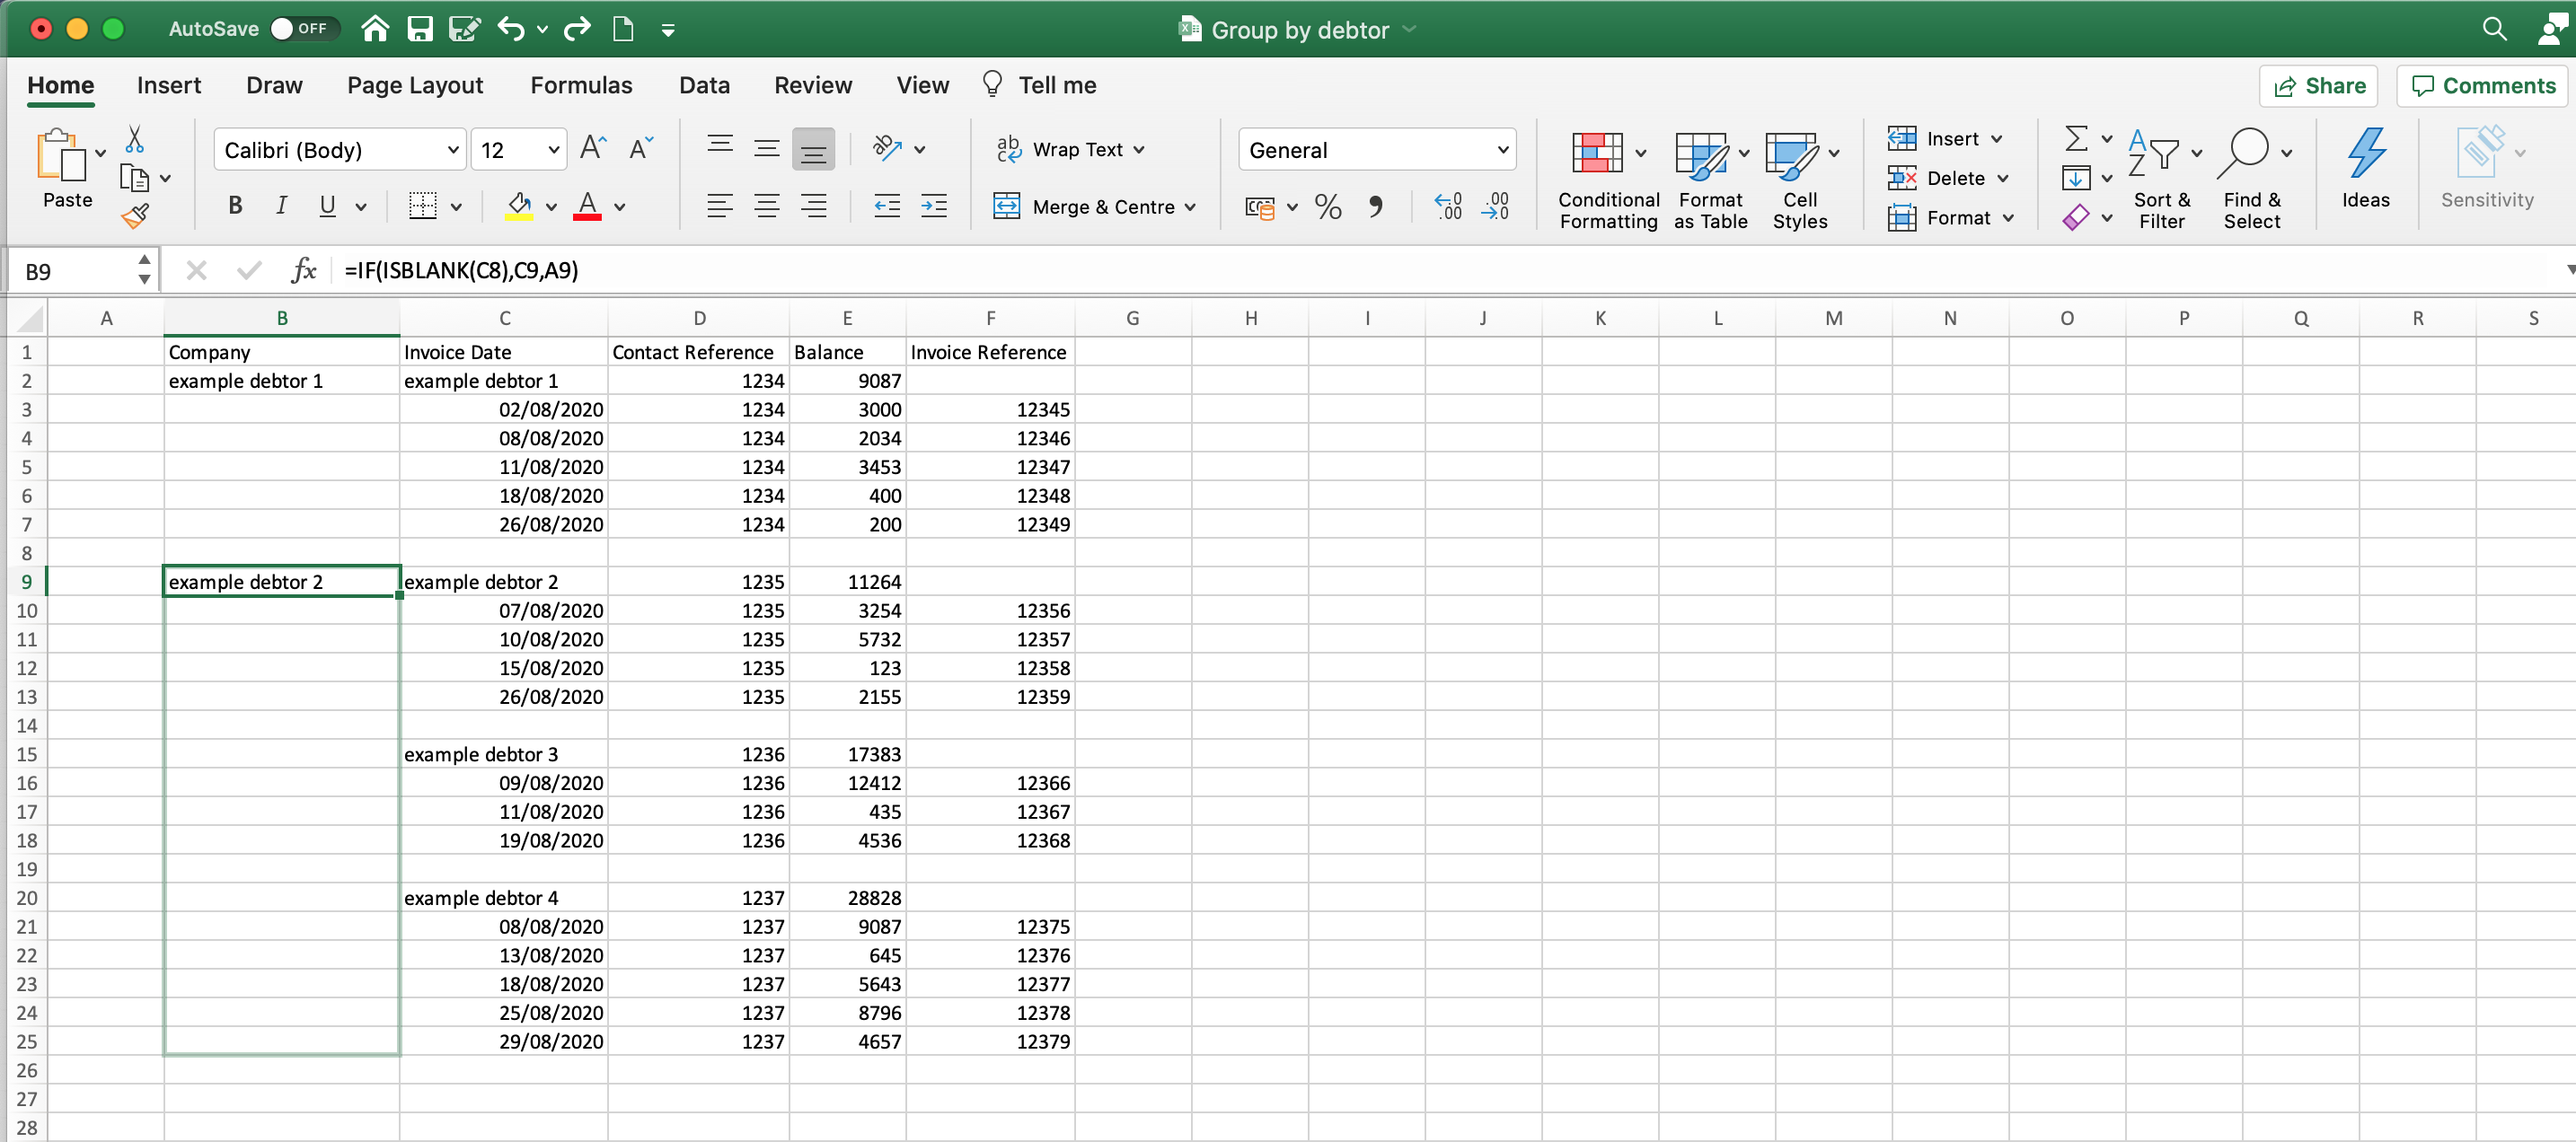
Task: Click the AutoSum sigma icon
Action: click(x=2076, y=138)
